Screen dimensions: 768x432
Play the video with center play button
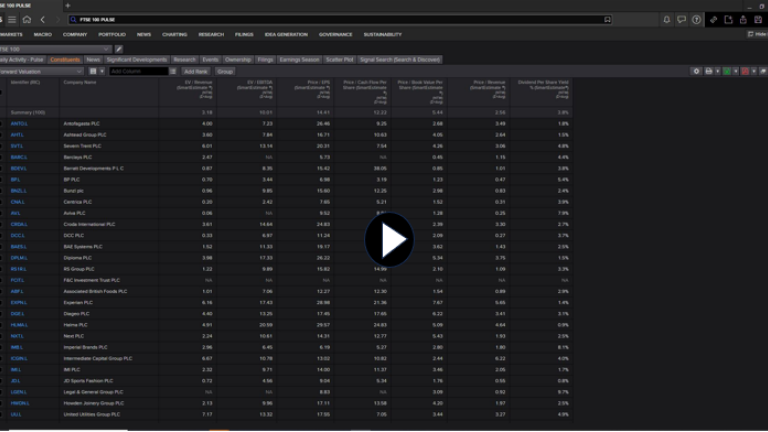coord(388,240)
